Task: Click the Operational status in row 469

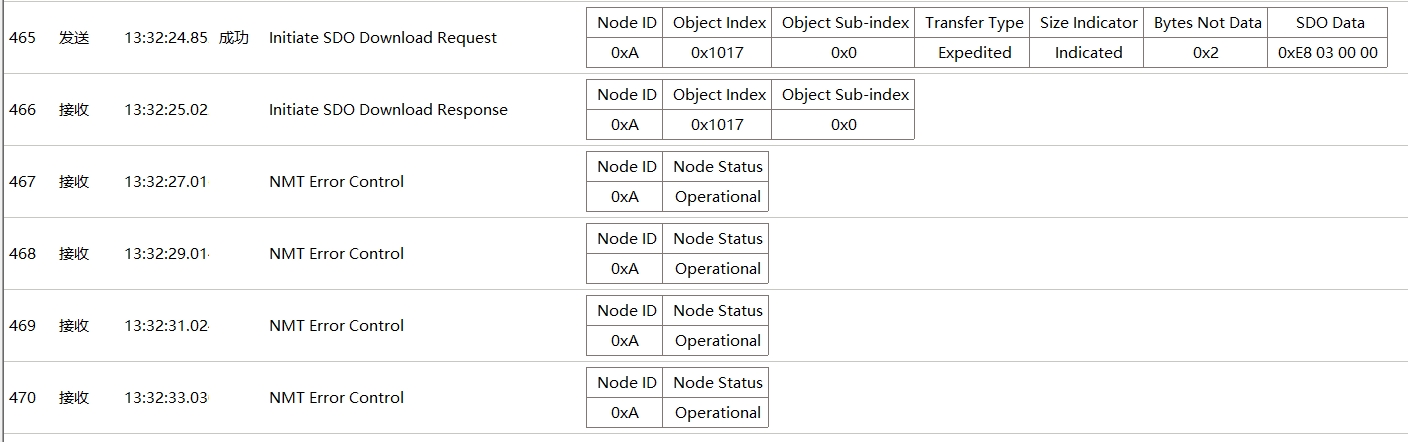Action: point(717,341)
